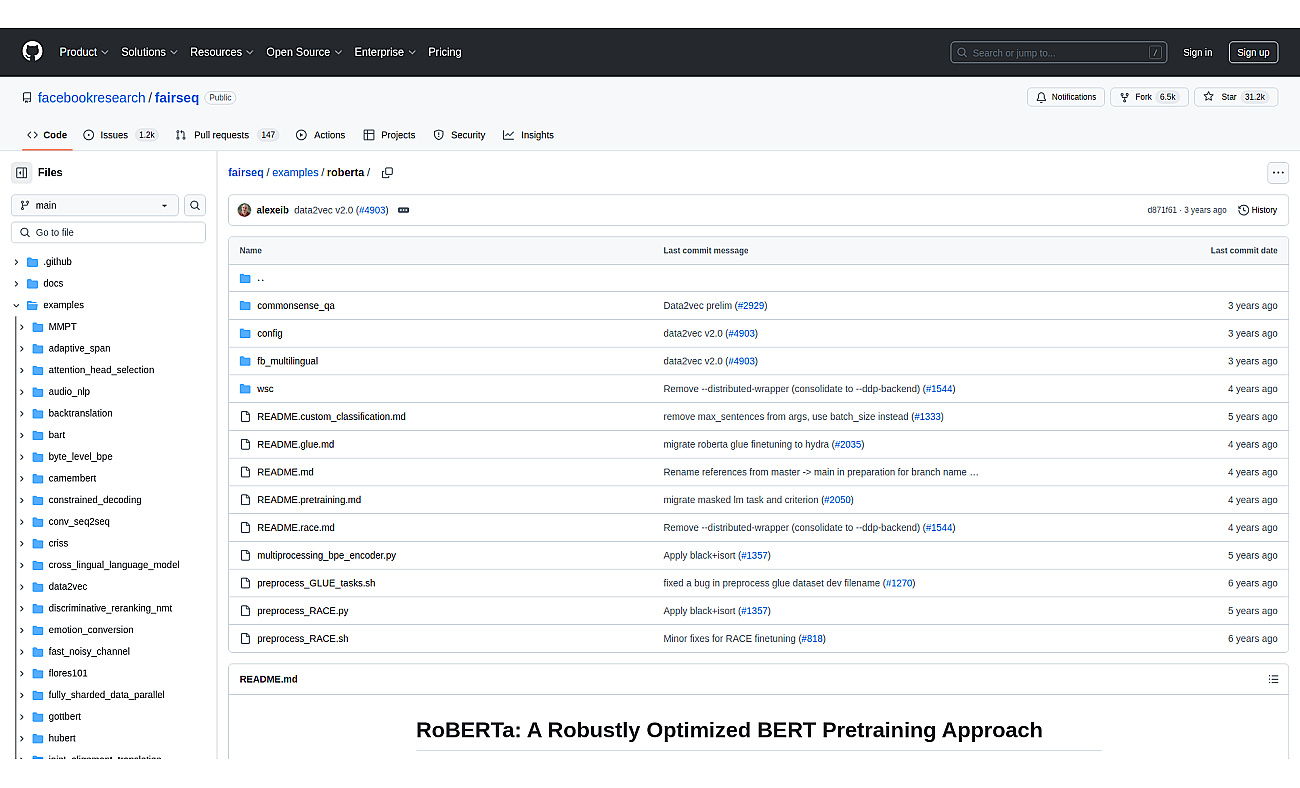This screenshot has height=788, width=1300.
Task: Expand the data2vec folder chevron
Action: point(22,587)
